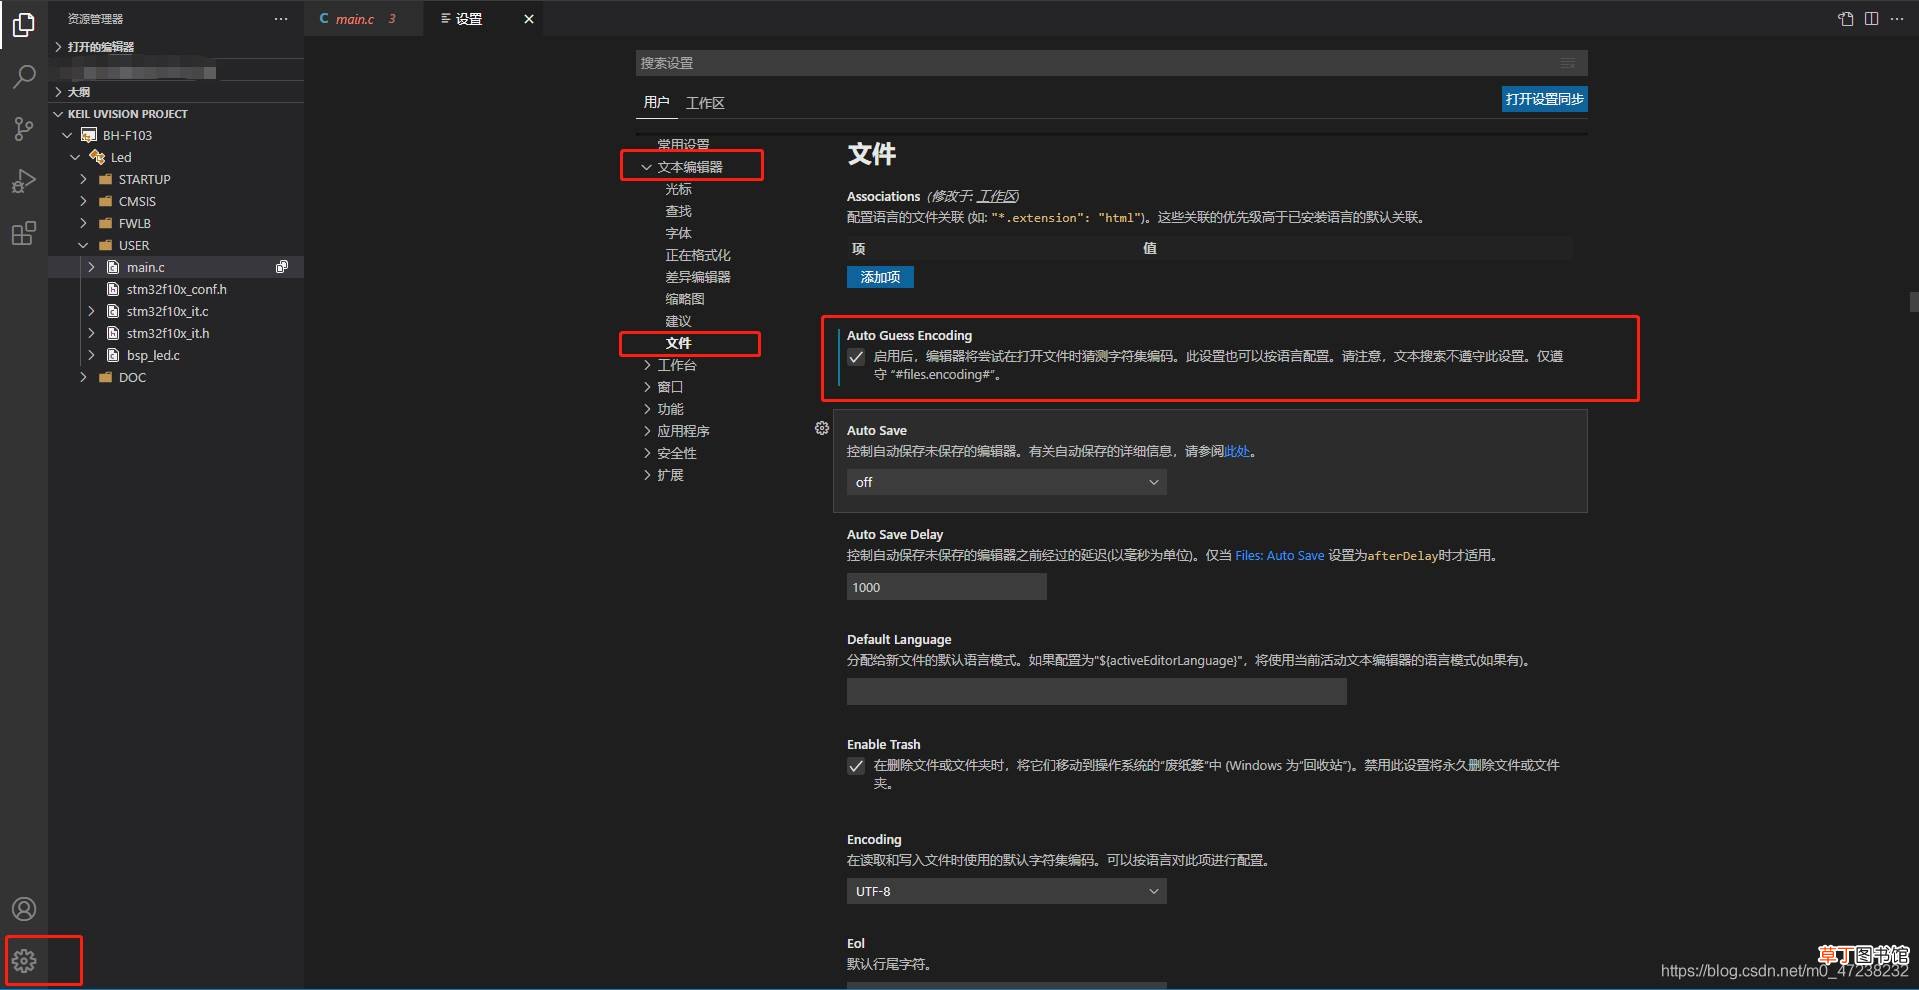The height and width of the screenshot is (990, 1919).
Task: Follow the 工作区 modified-in link
Action: tap(997, 196)
